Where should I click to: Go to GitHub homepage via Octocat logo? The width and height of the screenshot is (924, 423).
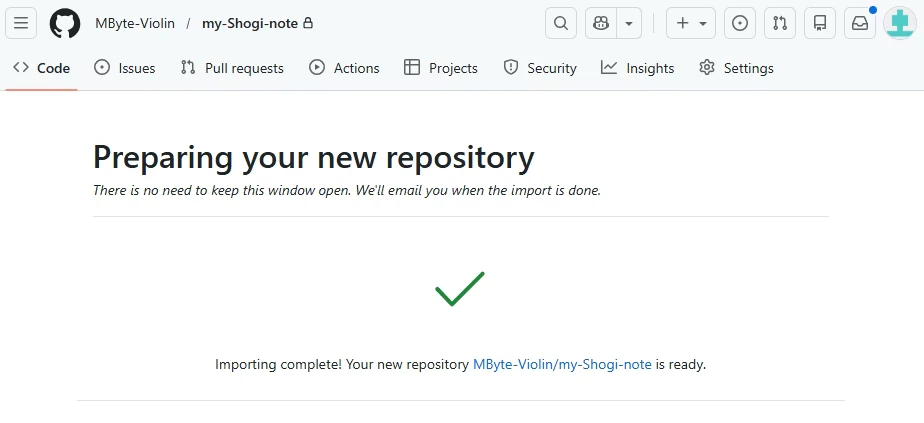pos(65,24)
